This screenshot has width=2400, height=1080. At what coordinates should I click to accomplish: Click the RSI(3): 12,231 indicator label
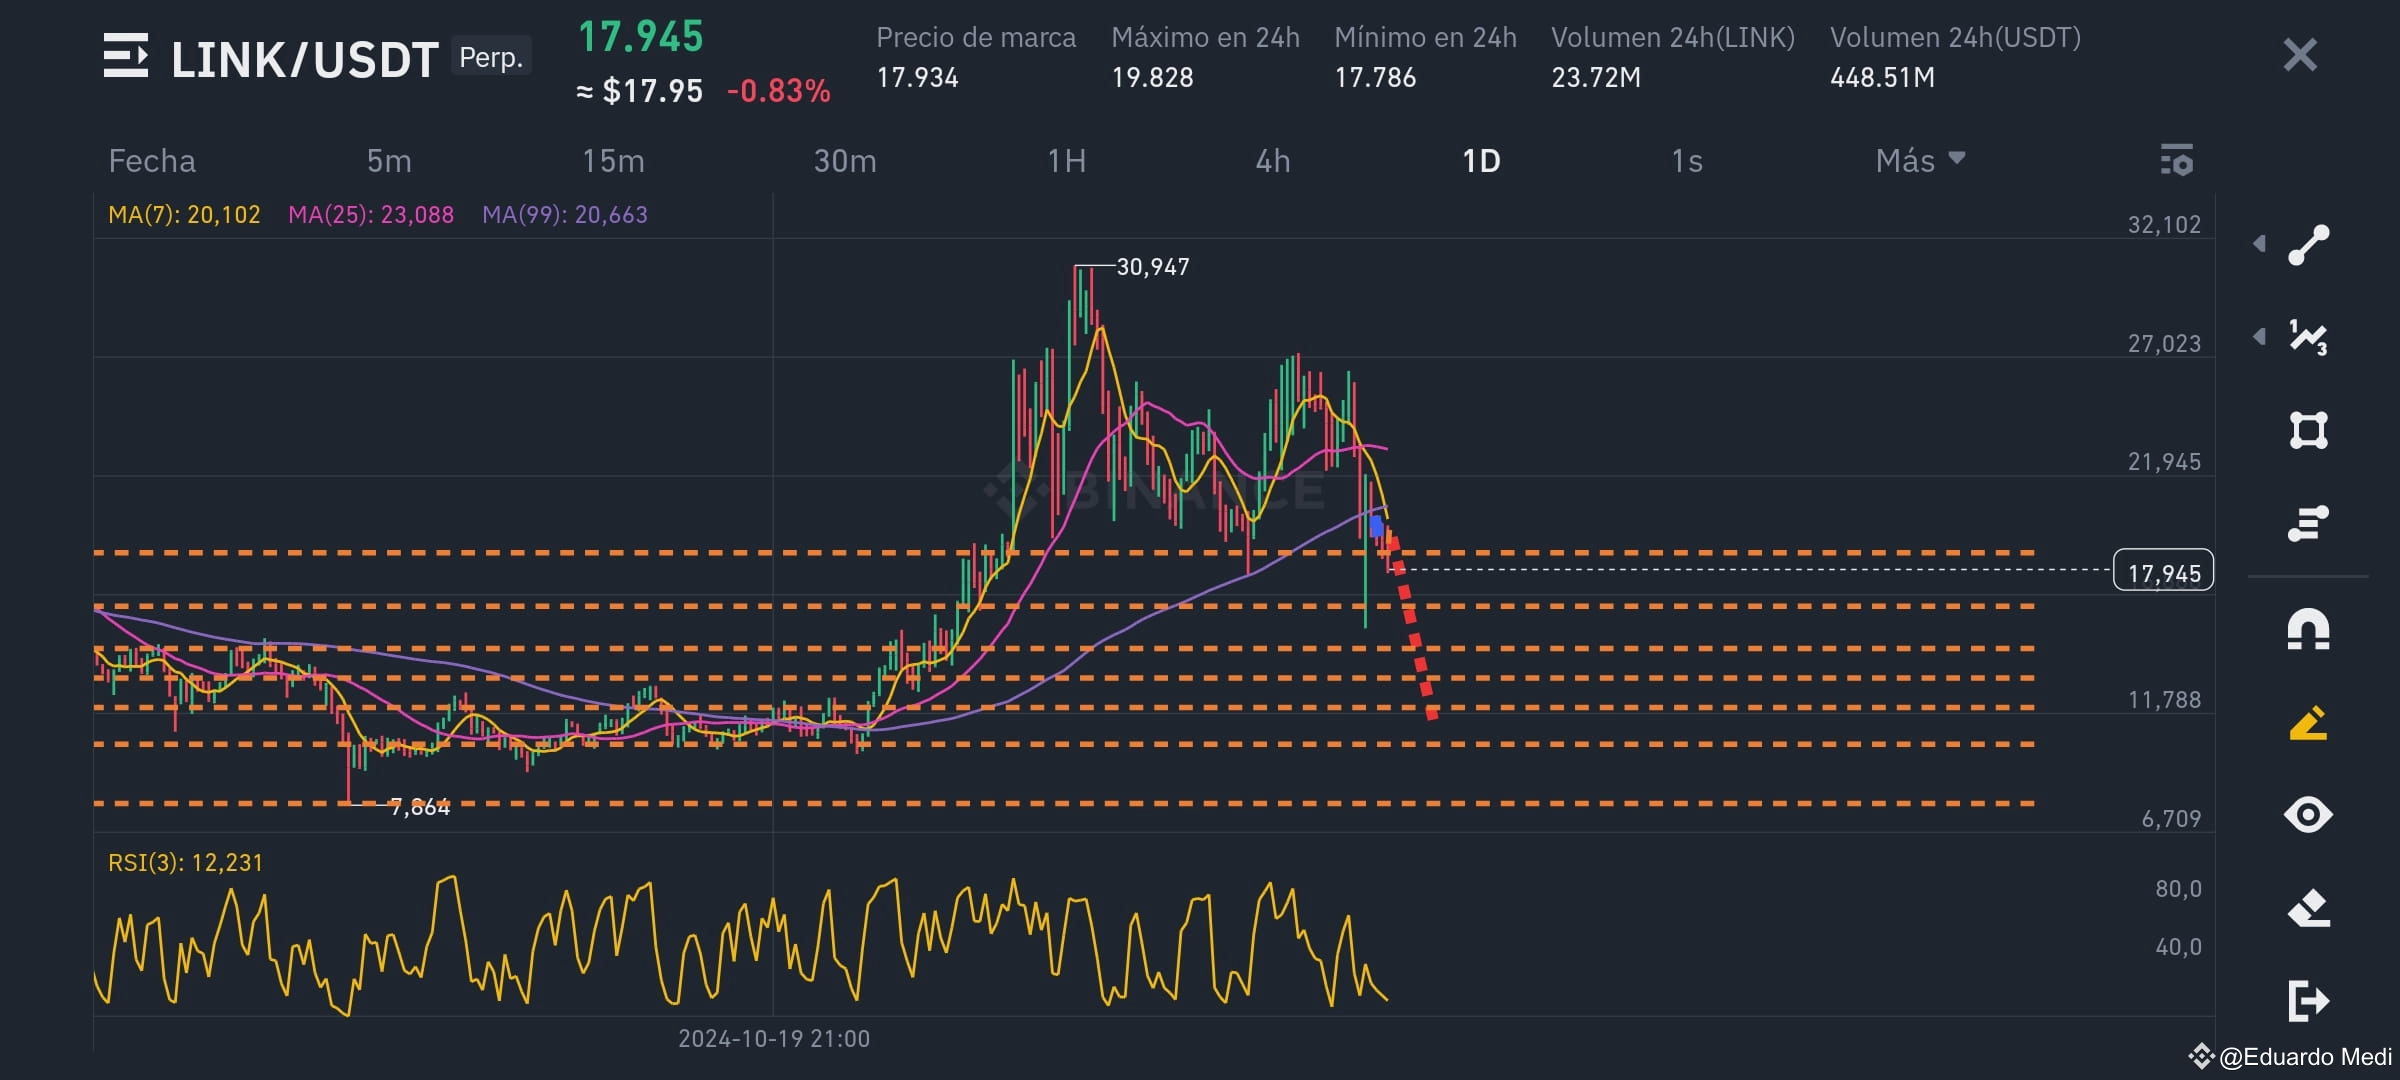(185, 863)
